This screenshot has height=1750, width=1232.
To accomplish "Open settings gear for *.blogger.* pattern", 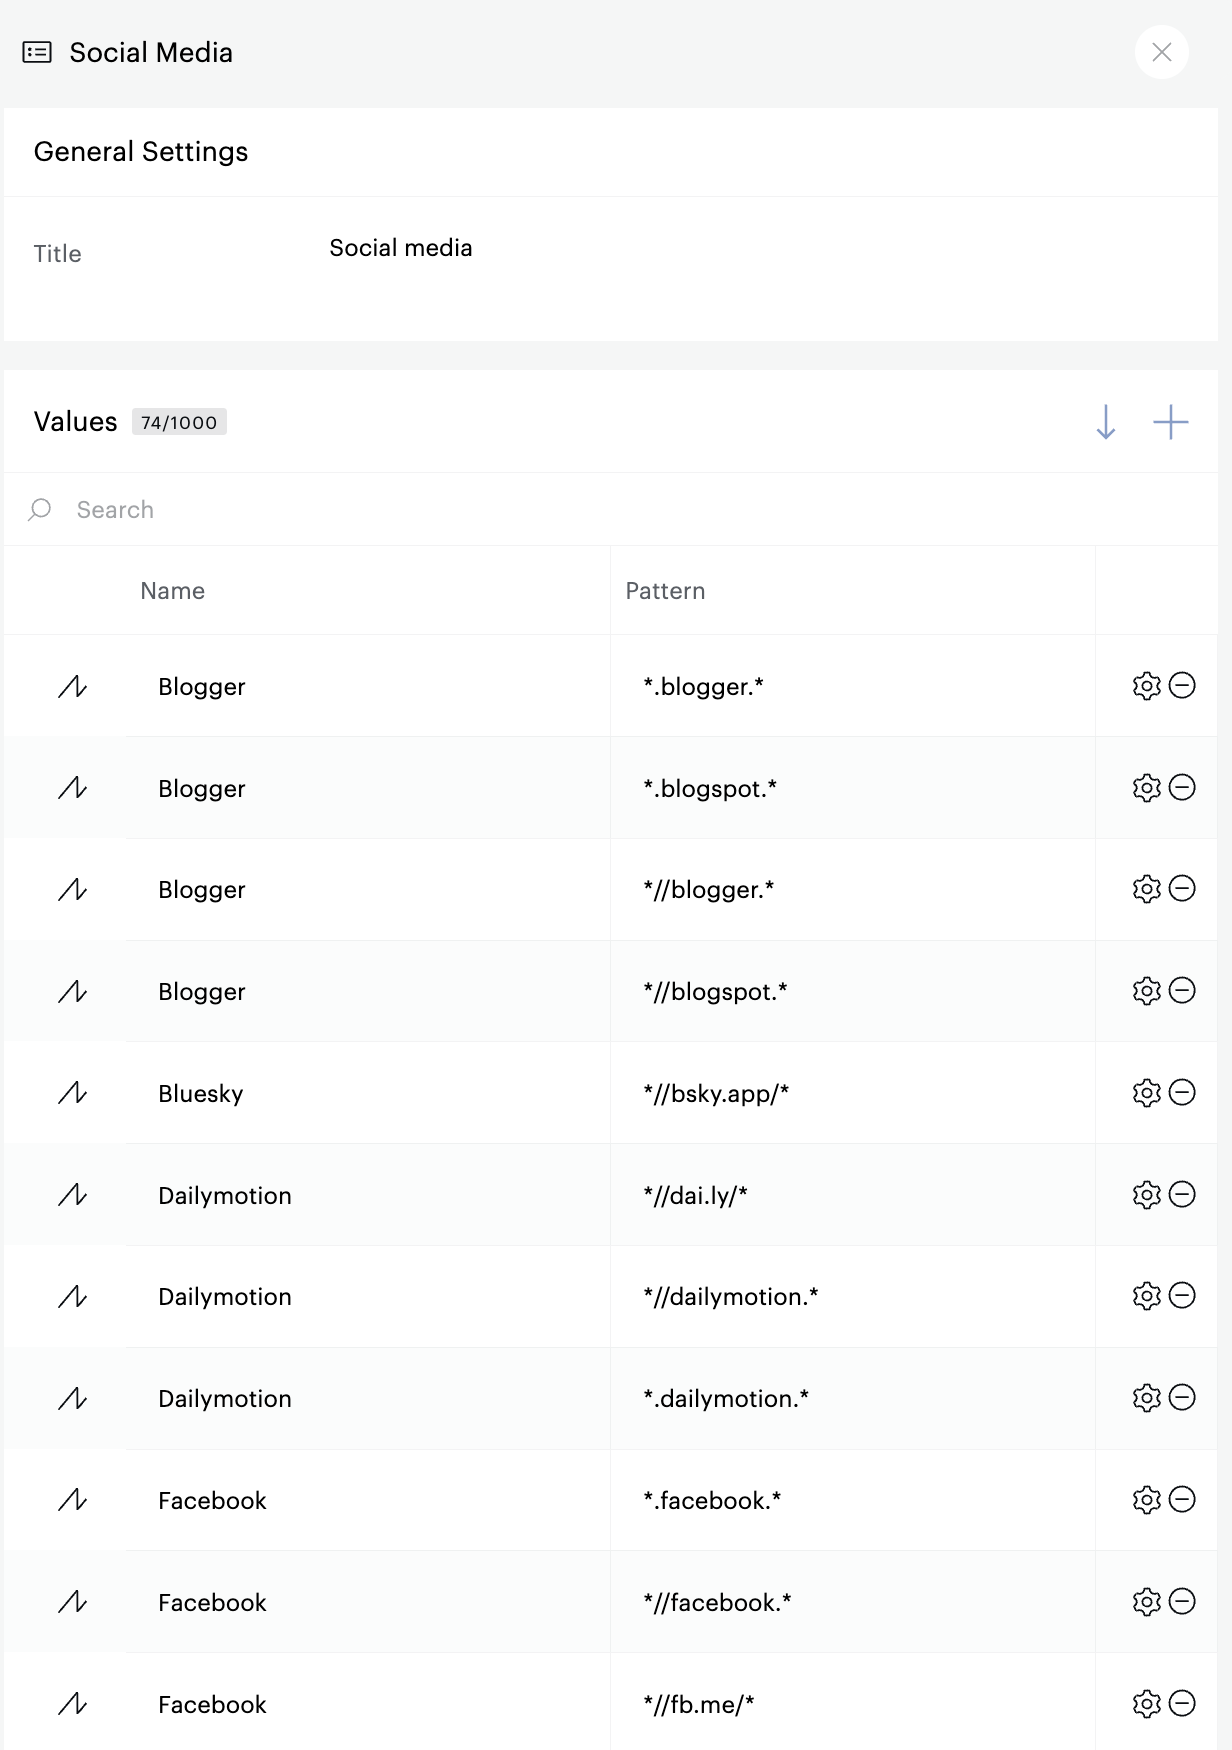I will coord(1146,686).
